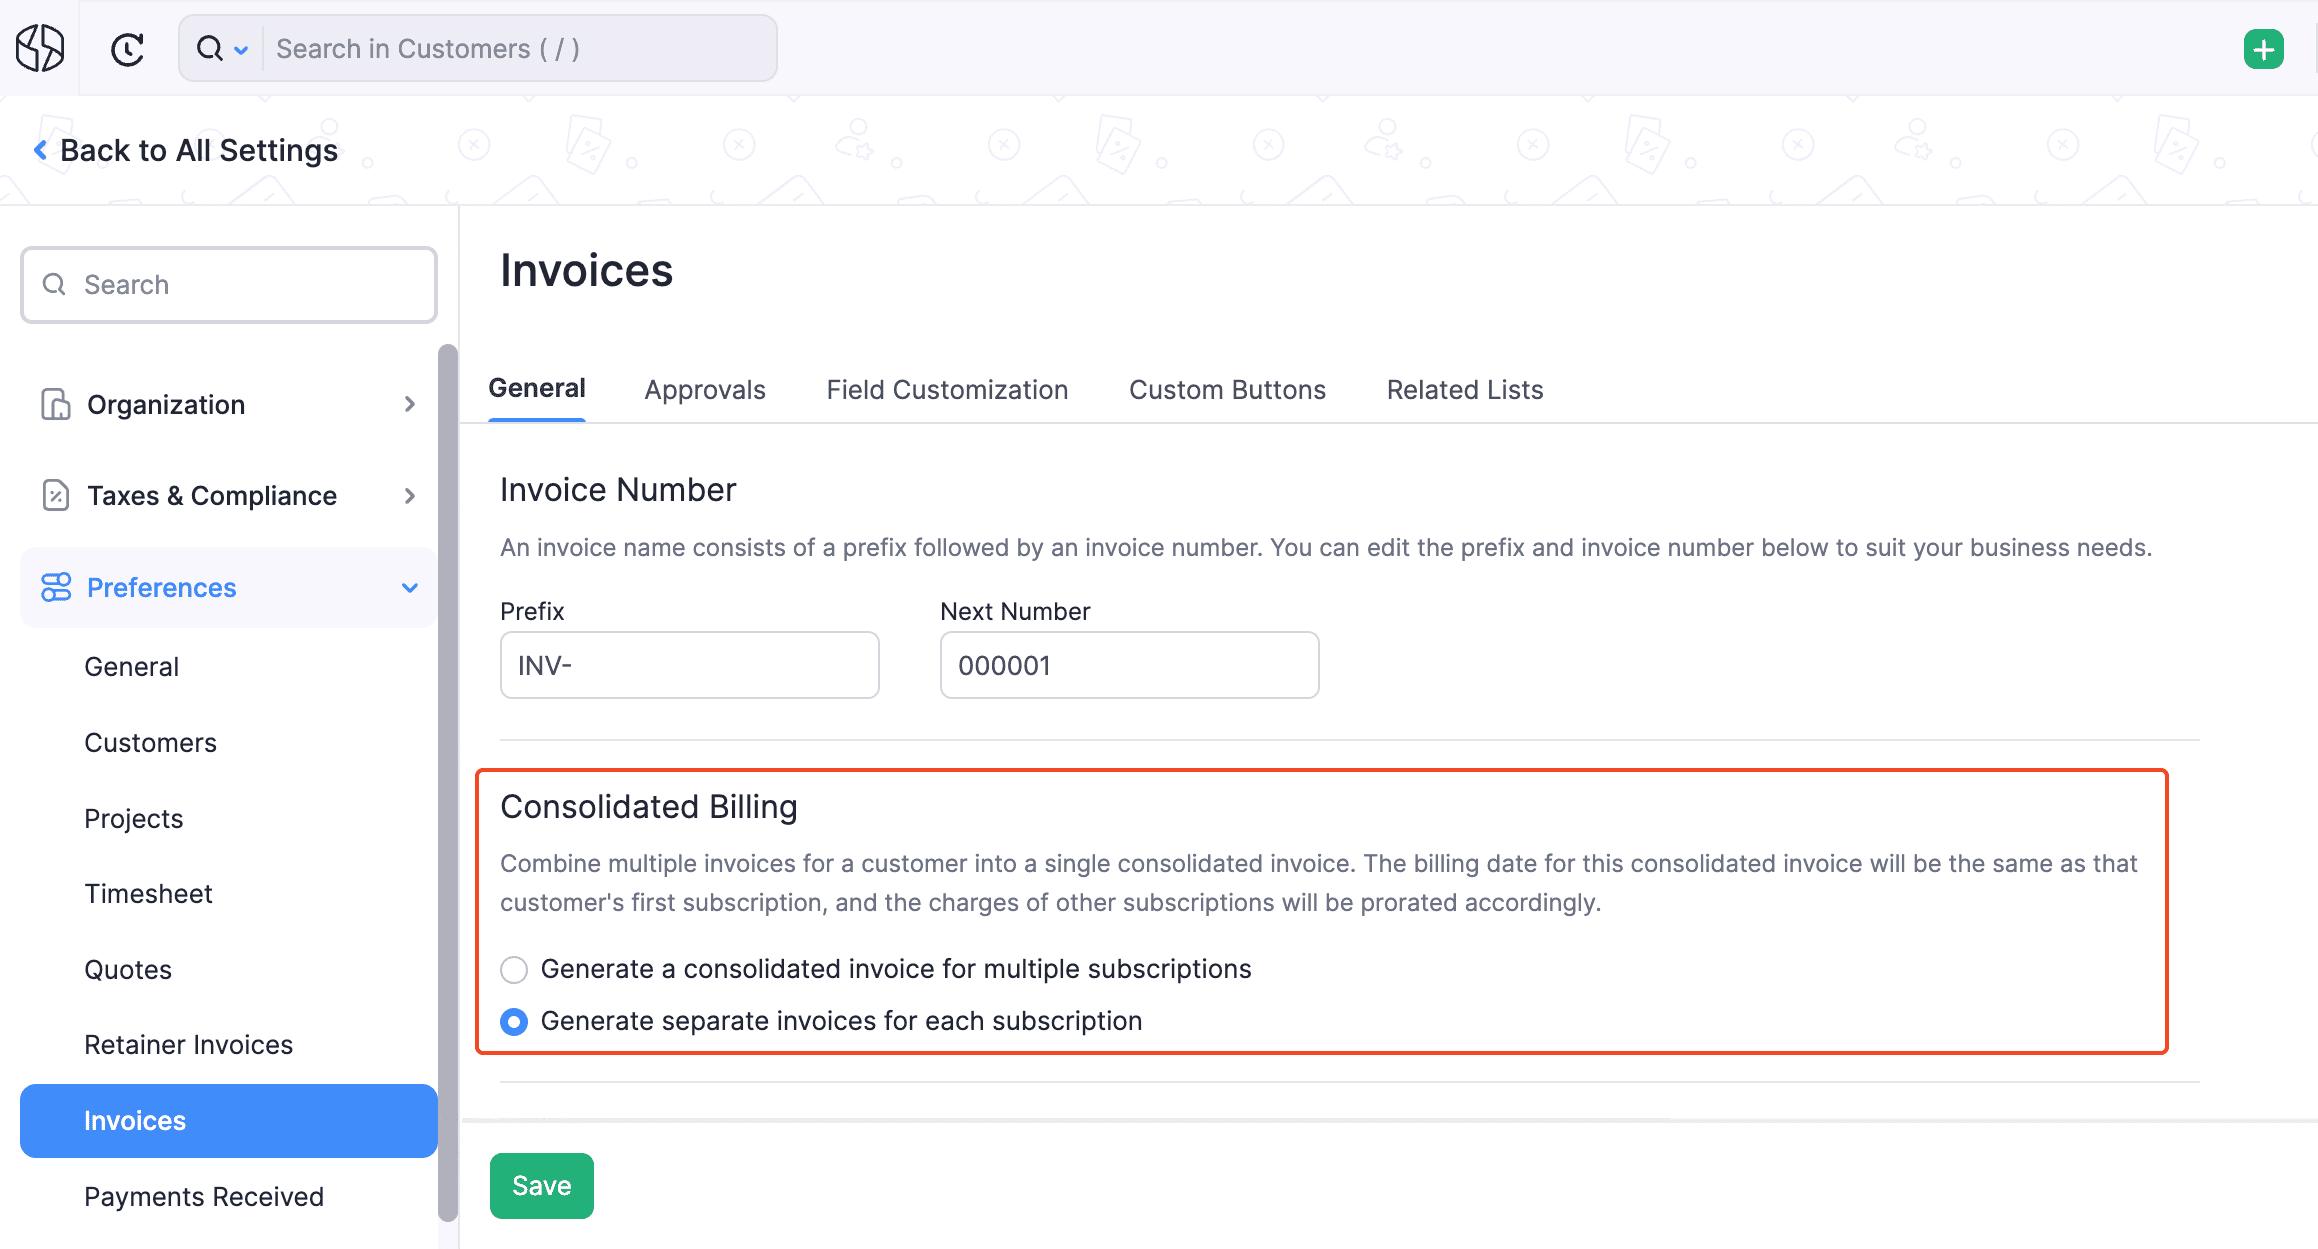Open the recent activity clock icon
The height and width of the screenshot is (1249, 2318).
click(128, 48)
